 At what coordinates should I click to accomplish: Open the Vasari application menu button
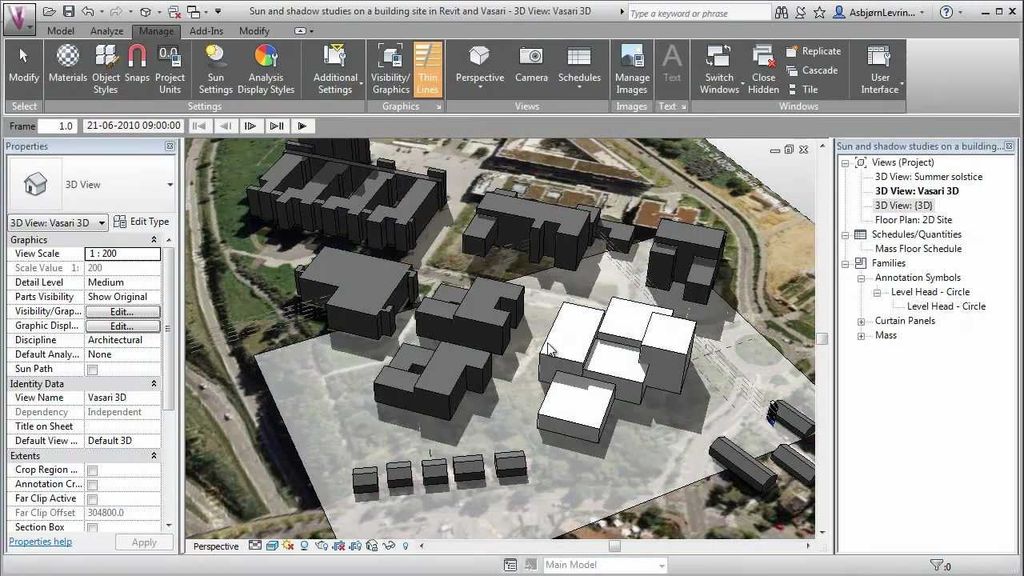click(x=20, y=18)
